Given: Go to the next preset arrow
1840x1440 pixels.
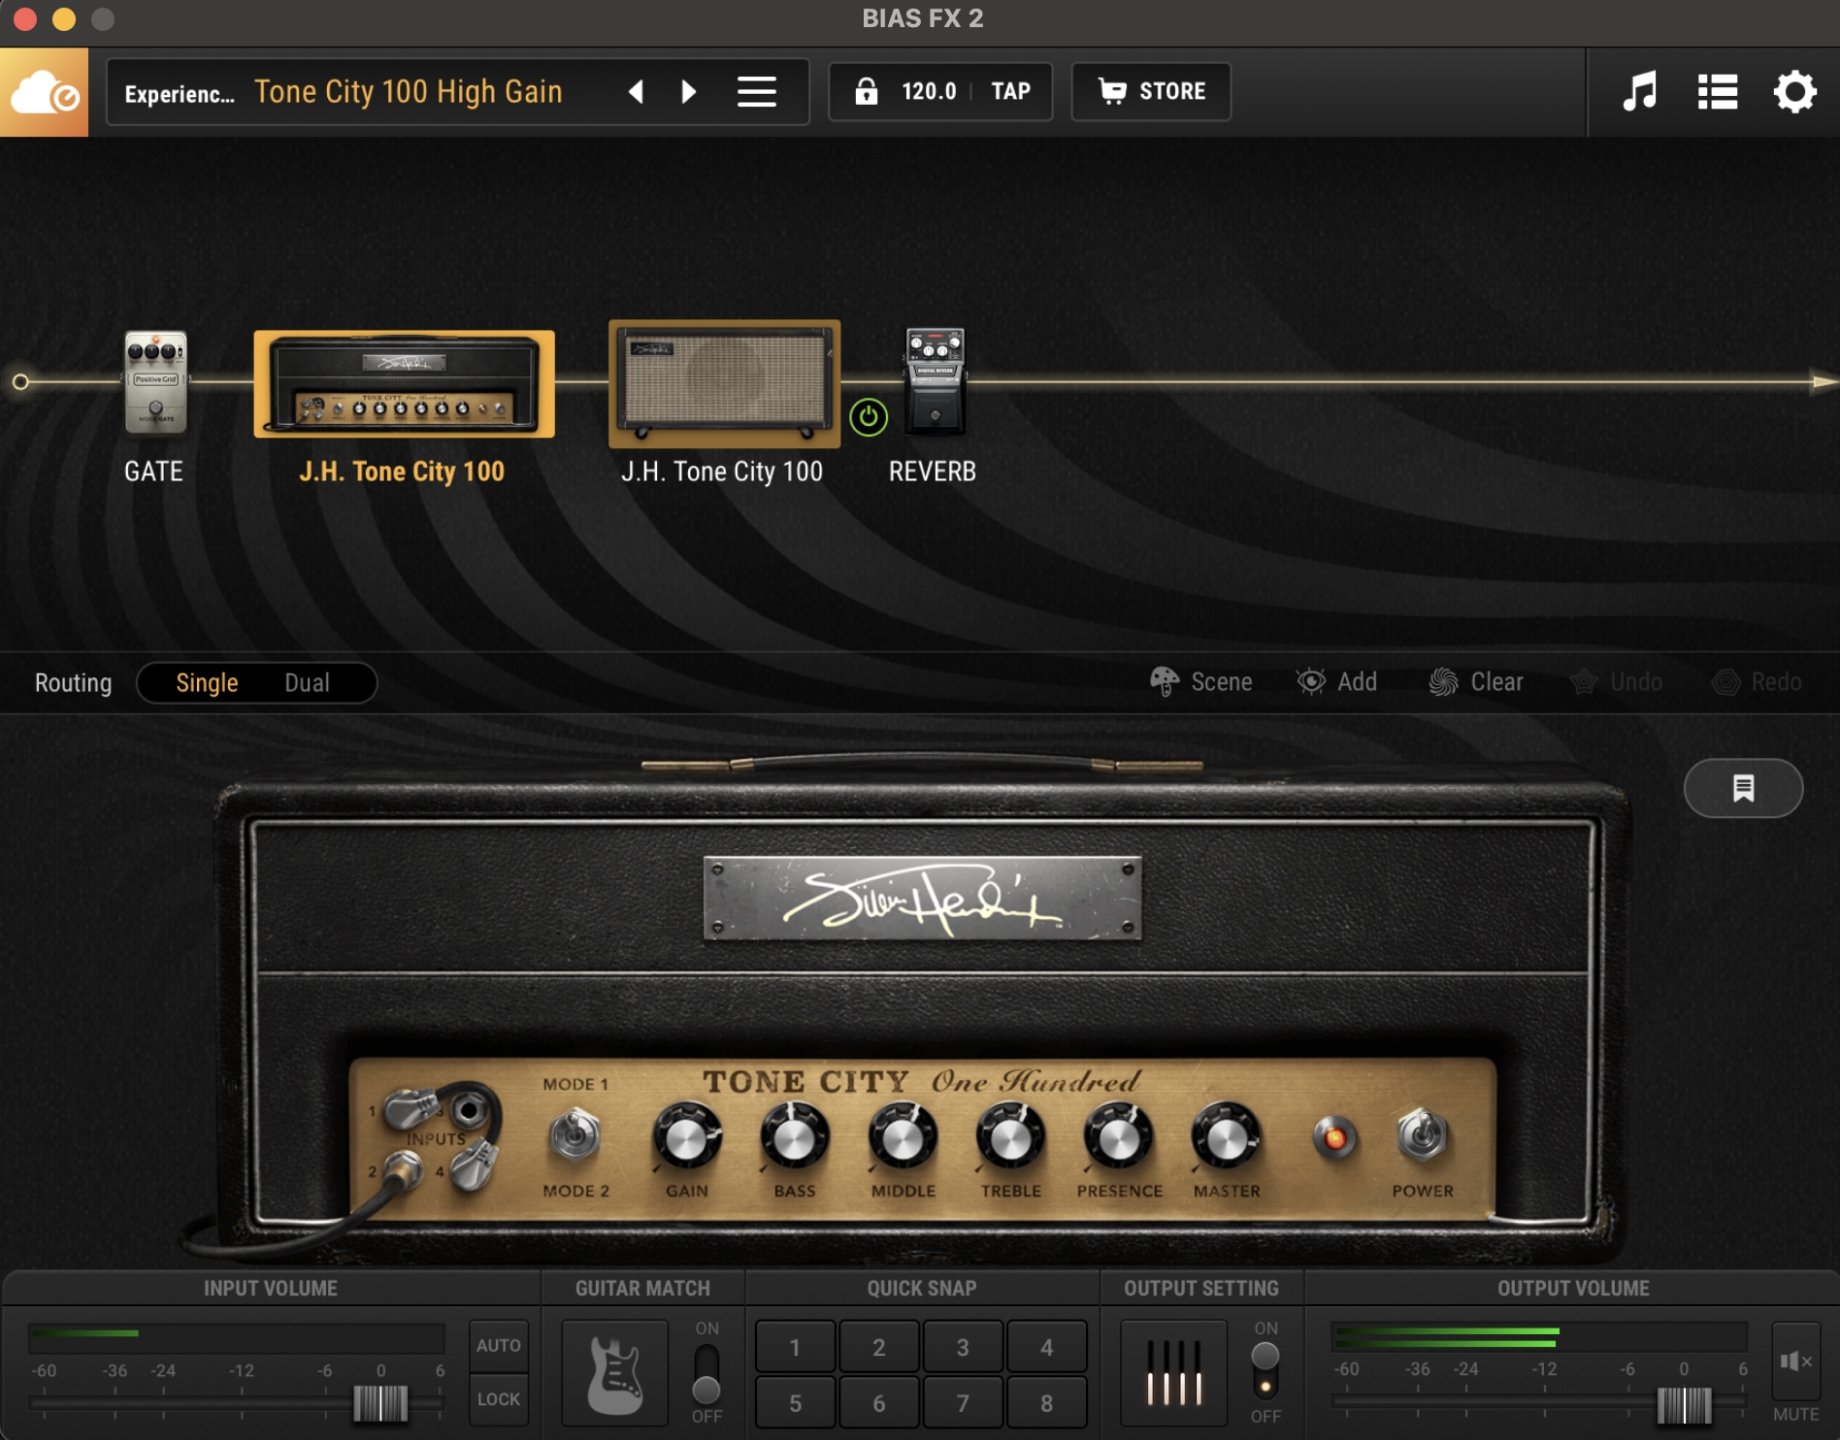Looking at the screenshot, I should pos(688,92).
